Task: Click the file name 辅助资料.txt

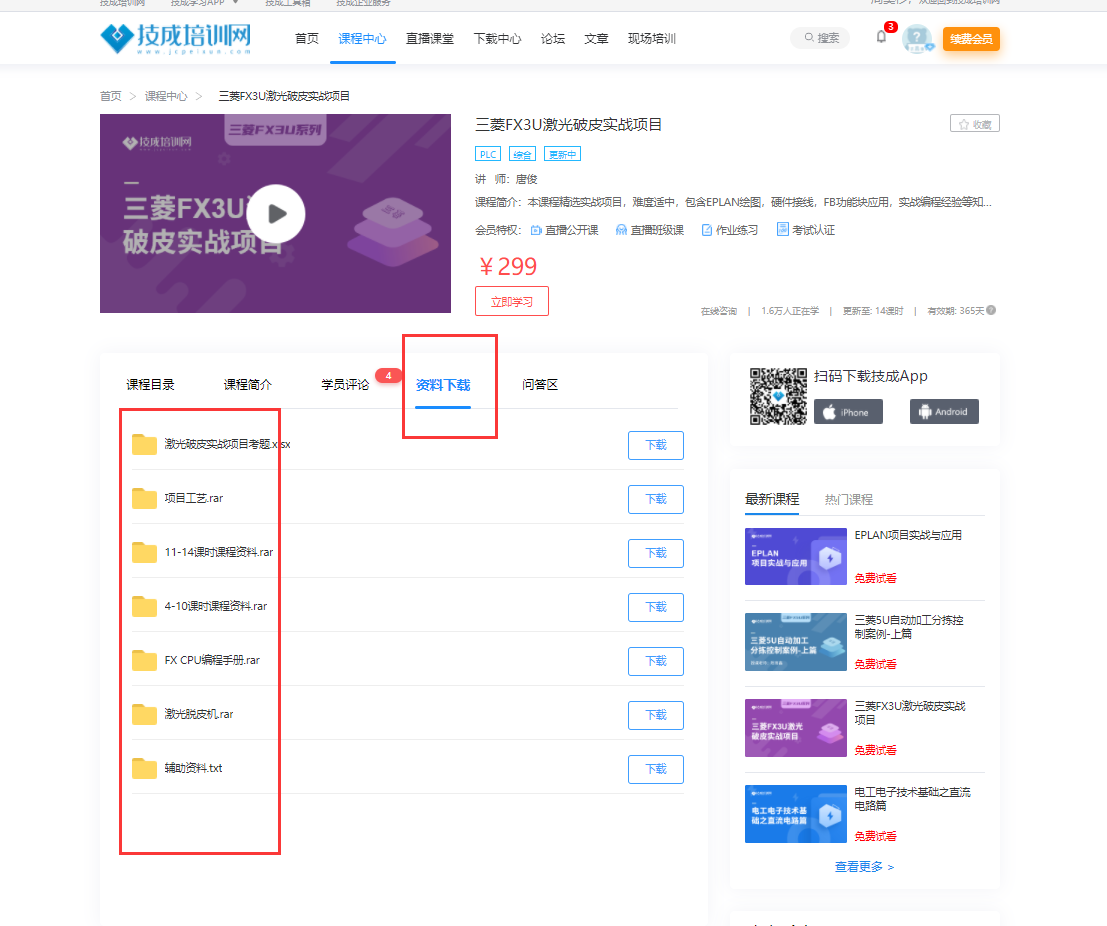Action: (193, 768)
